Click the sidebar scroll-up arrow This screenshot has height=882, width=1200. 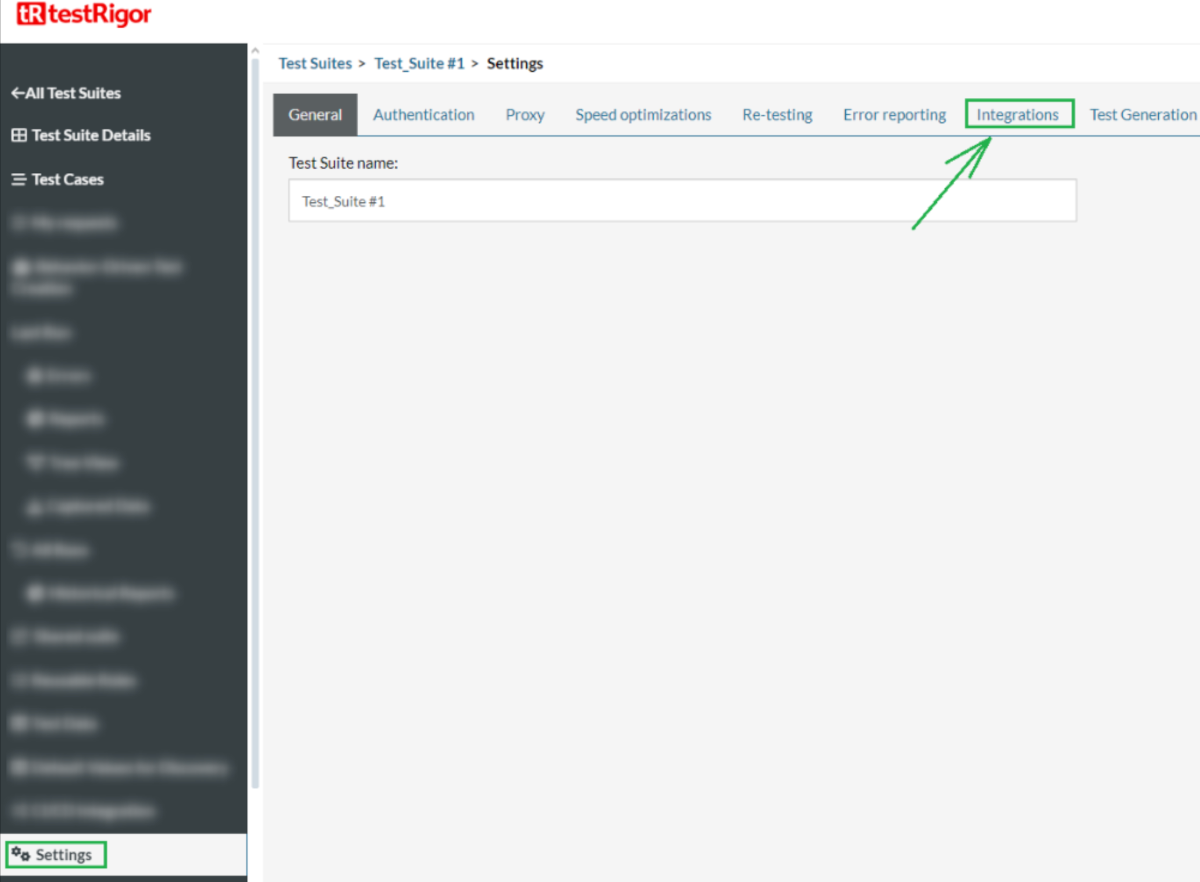click(x=255, y=51)
